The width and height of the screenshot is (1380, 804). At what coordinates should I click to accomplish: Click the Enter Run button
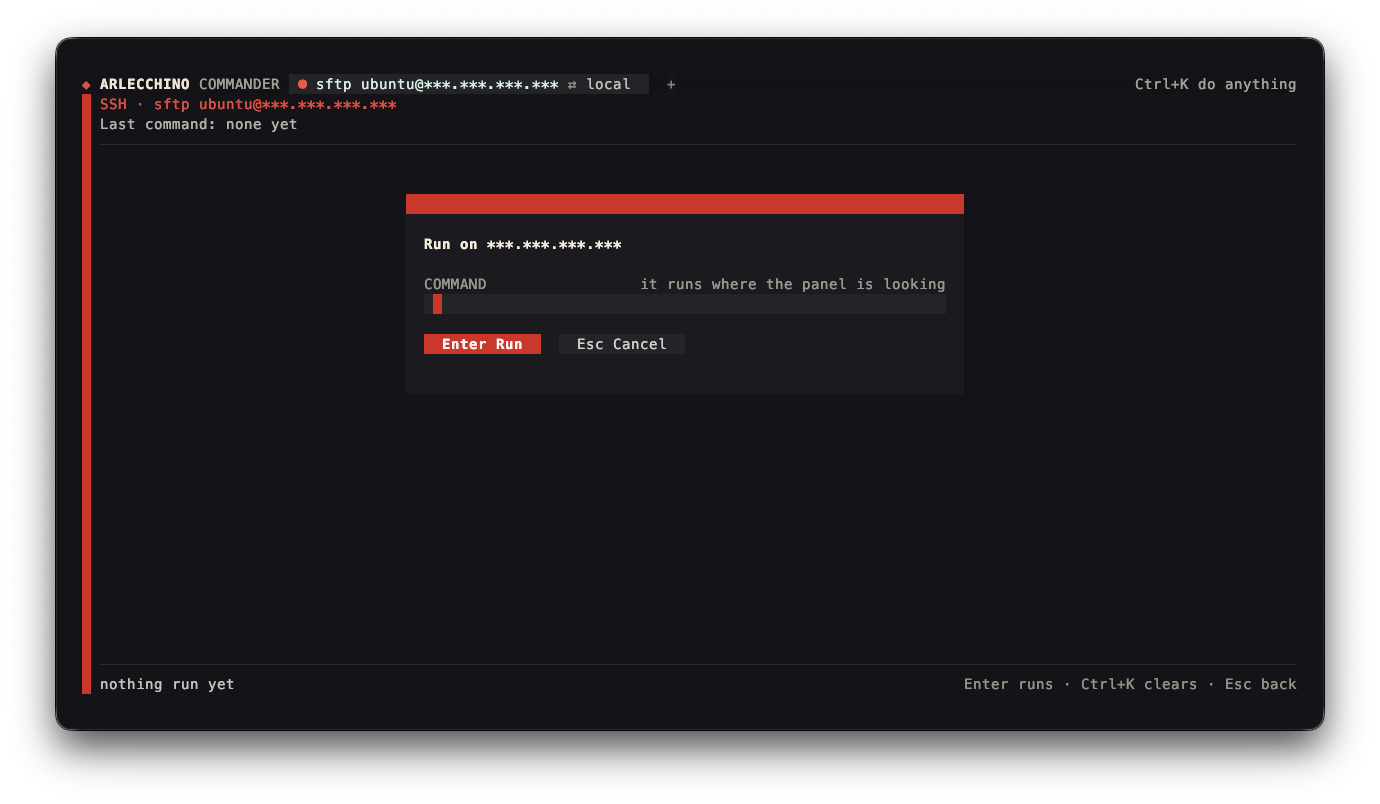point(482,344)
